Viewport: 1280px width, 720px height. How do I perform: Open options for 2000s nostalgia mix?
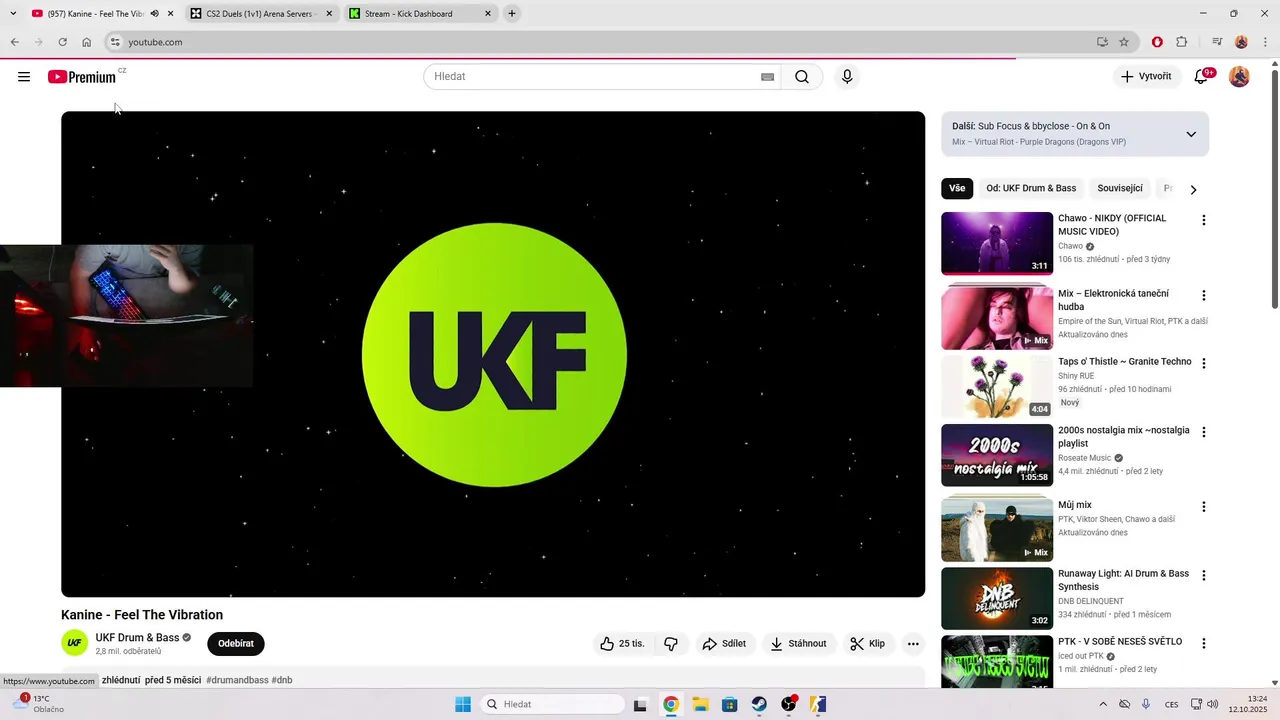pos(1203,432)
